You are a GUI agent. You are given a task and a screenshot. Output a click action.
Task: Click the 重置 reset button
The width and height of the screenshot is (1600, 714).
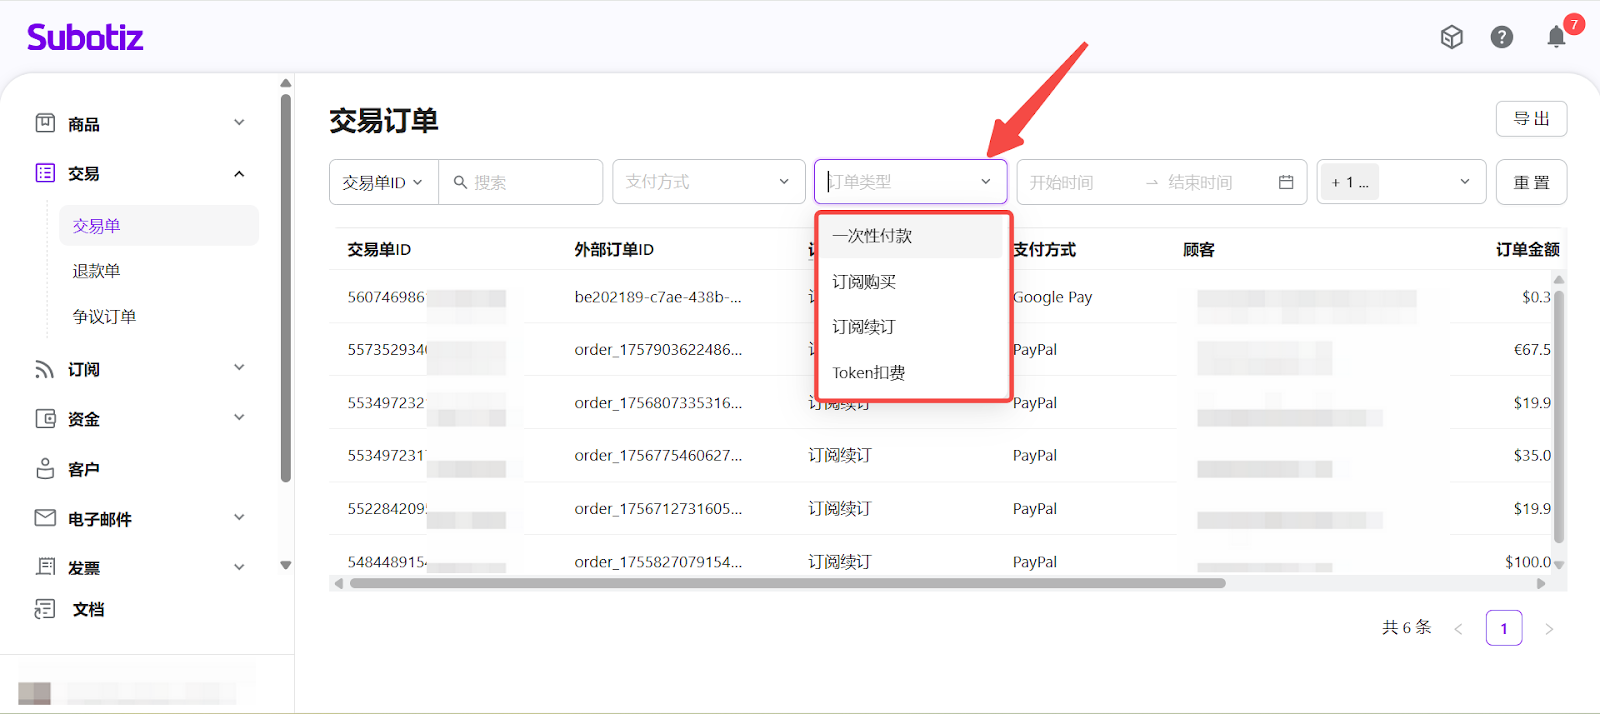pos(1531,182)
